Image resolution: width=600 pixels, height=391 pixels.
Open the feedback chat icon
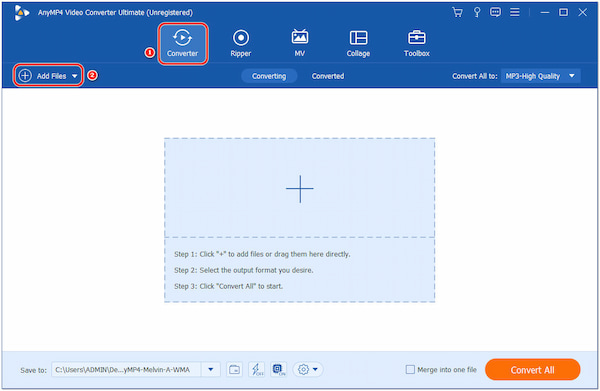click(x=496, y=12)
